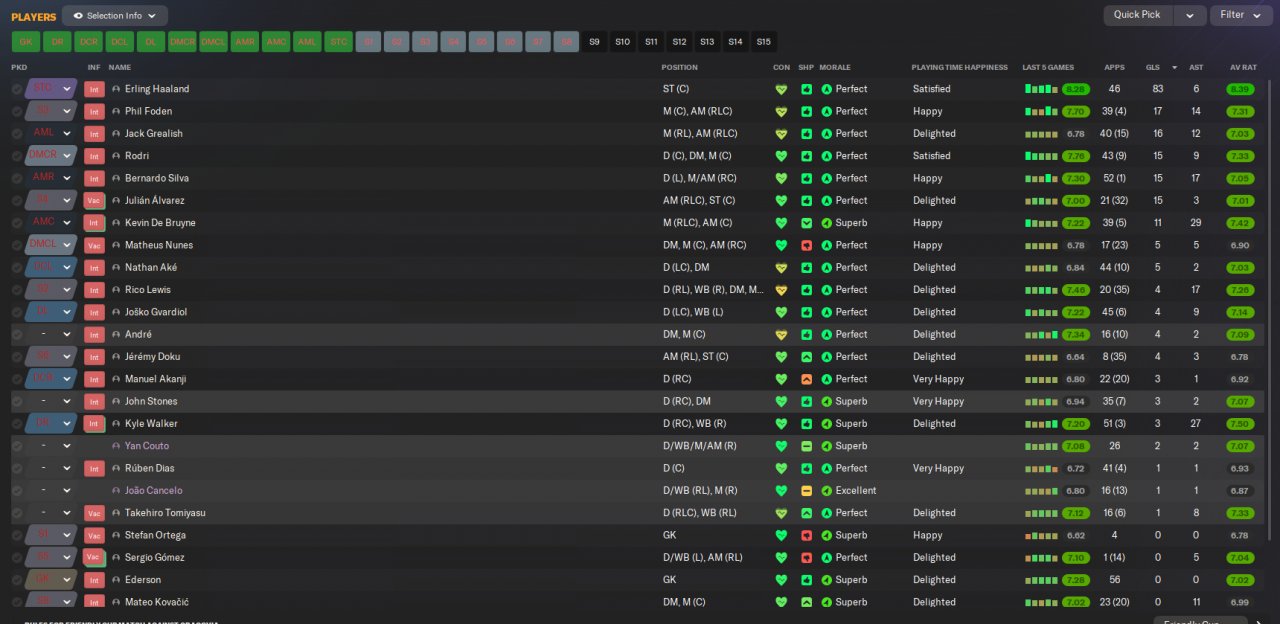This screenshot has height=624, width=1280.
Task: Click Erling Haaland's Int status icon
Action: coord(94,89)
